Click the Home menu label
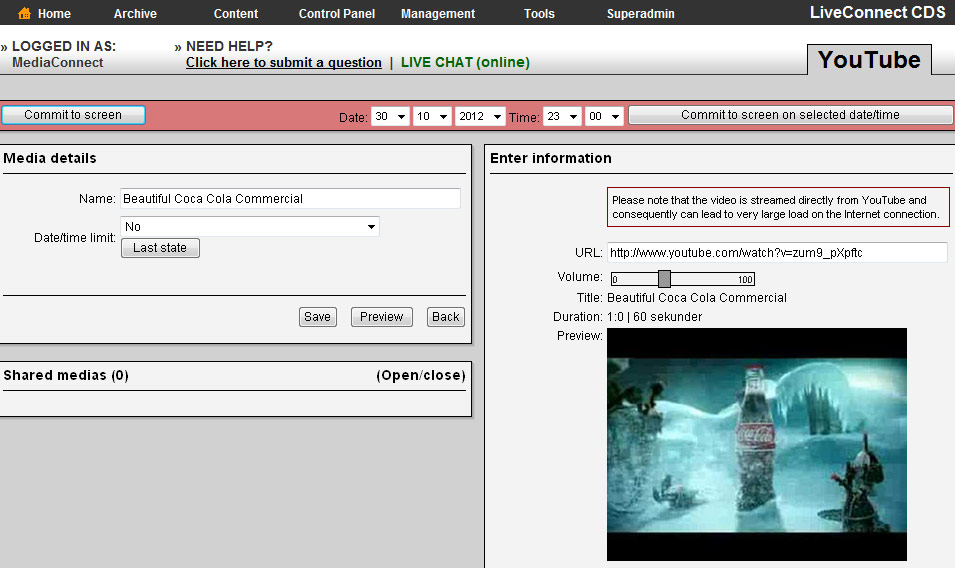This screenshot has width=955, height=568. pos(54,13)
